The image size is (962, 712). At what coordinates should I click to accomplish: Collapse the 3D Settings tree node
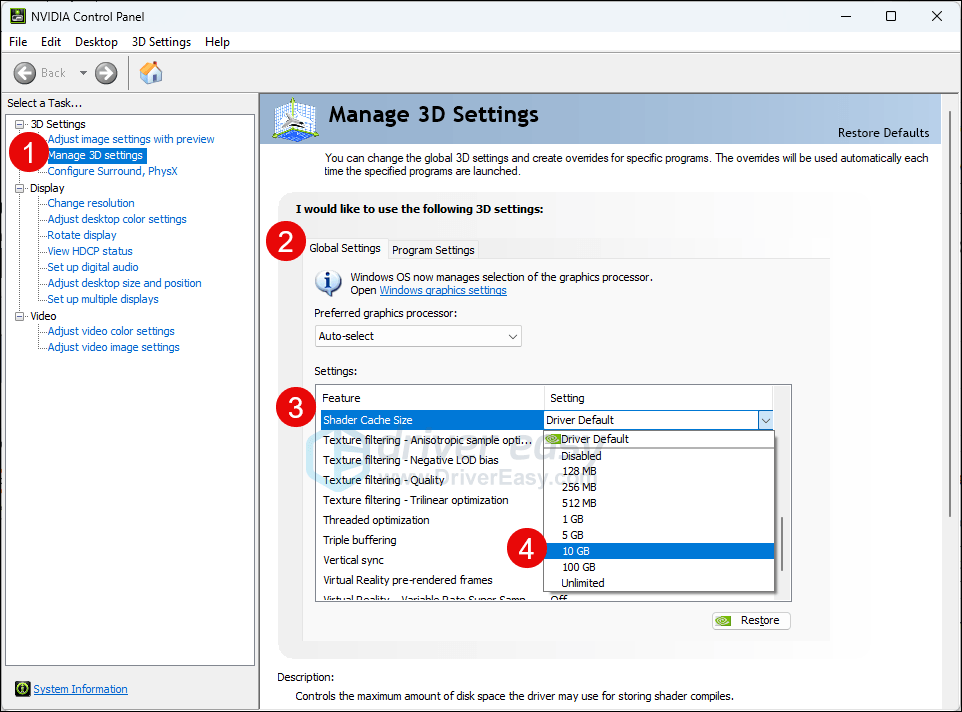19,124
